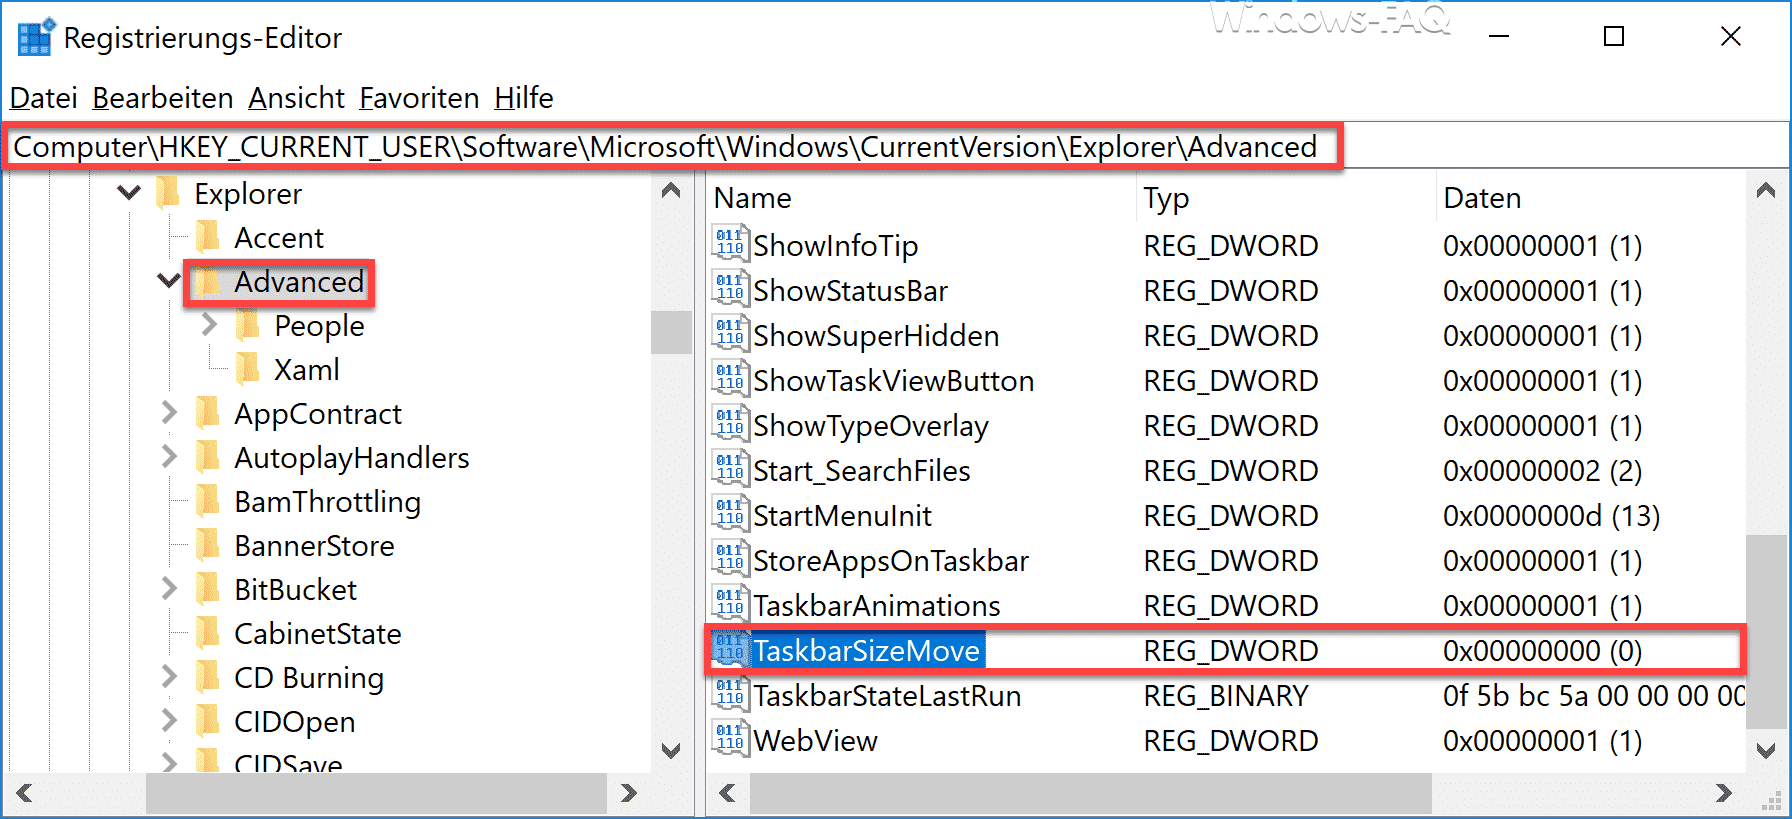Click the DWORD icon next to StartMenuInit
Screen dimensions: 1792x819
[731, 513]
